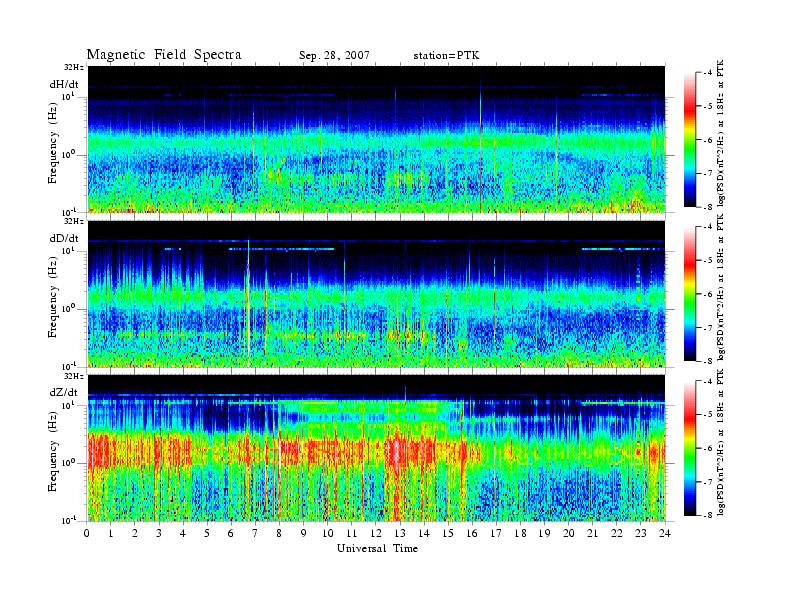This screenshot has height=612, width=792.
Task: Click the dH/dt spectrogram plot area
Action: (x=377, y=139)
